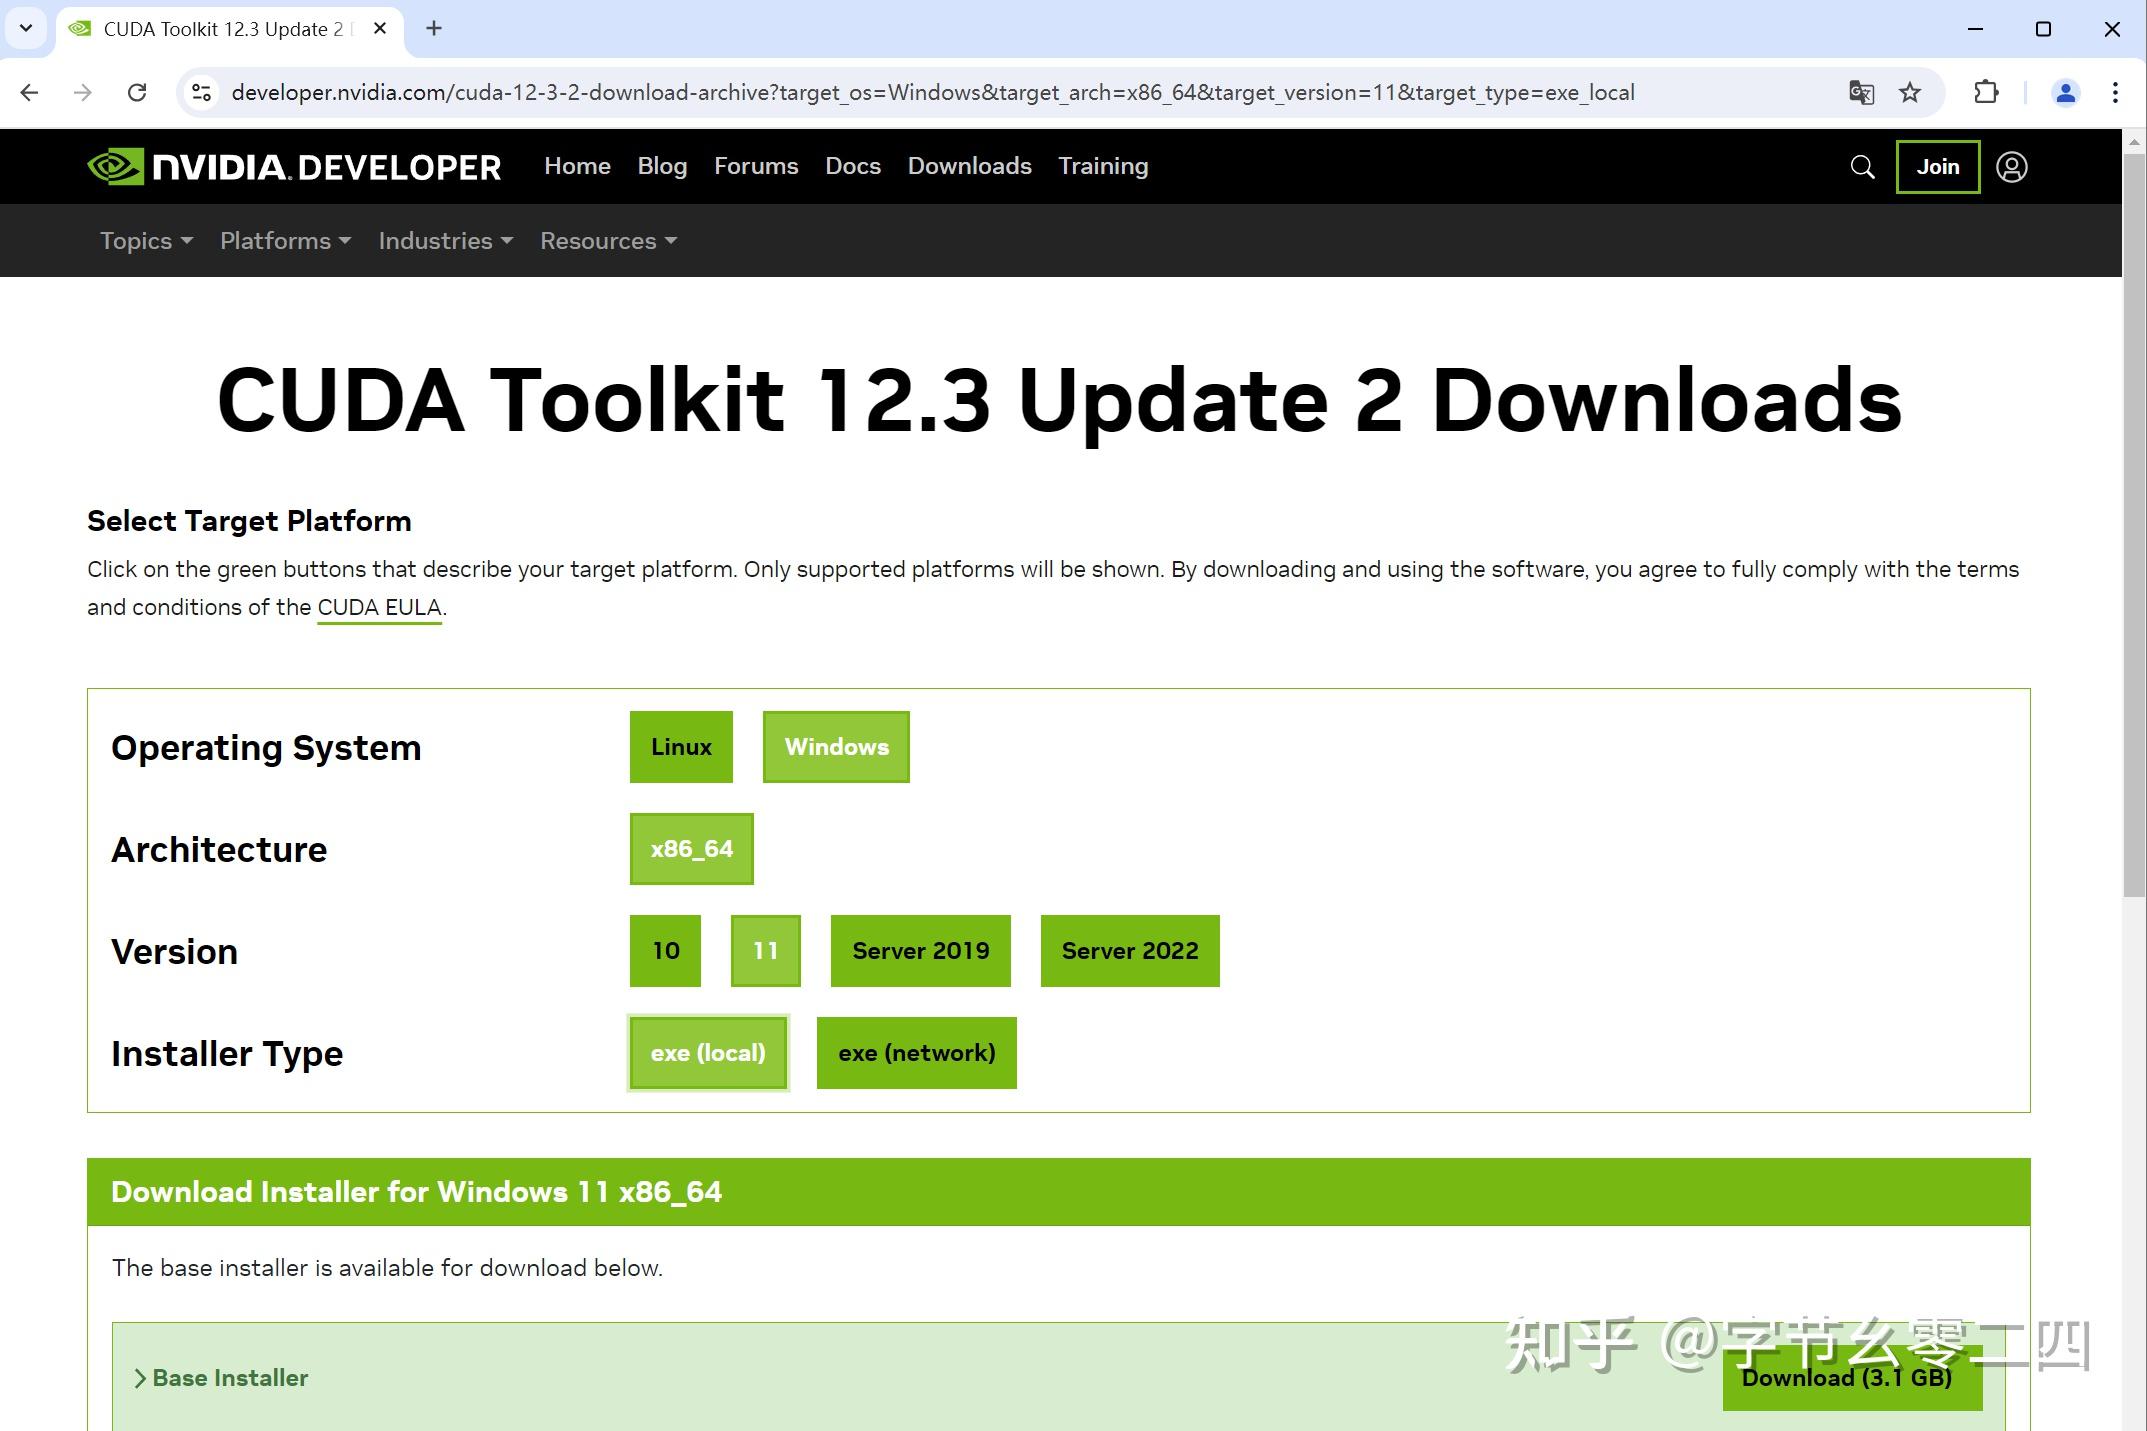The width and height of the screenshot is (2147, 1431).
Task: Select exe (network) installer type
Action: click(x=916, y=1053)
